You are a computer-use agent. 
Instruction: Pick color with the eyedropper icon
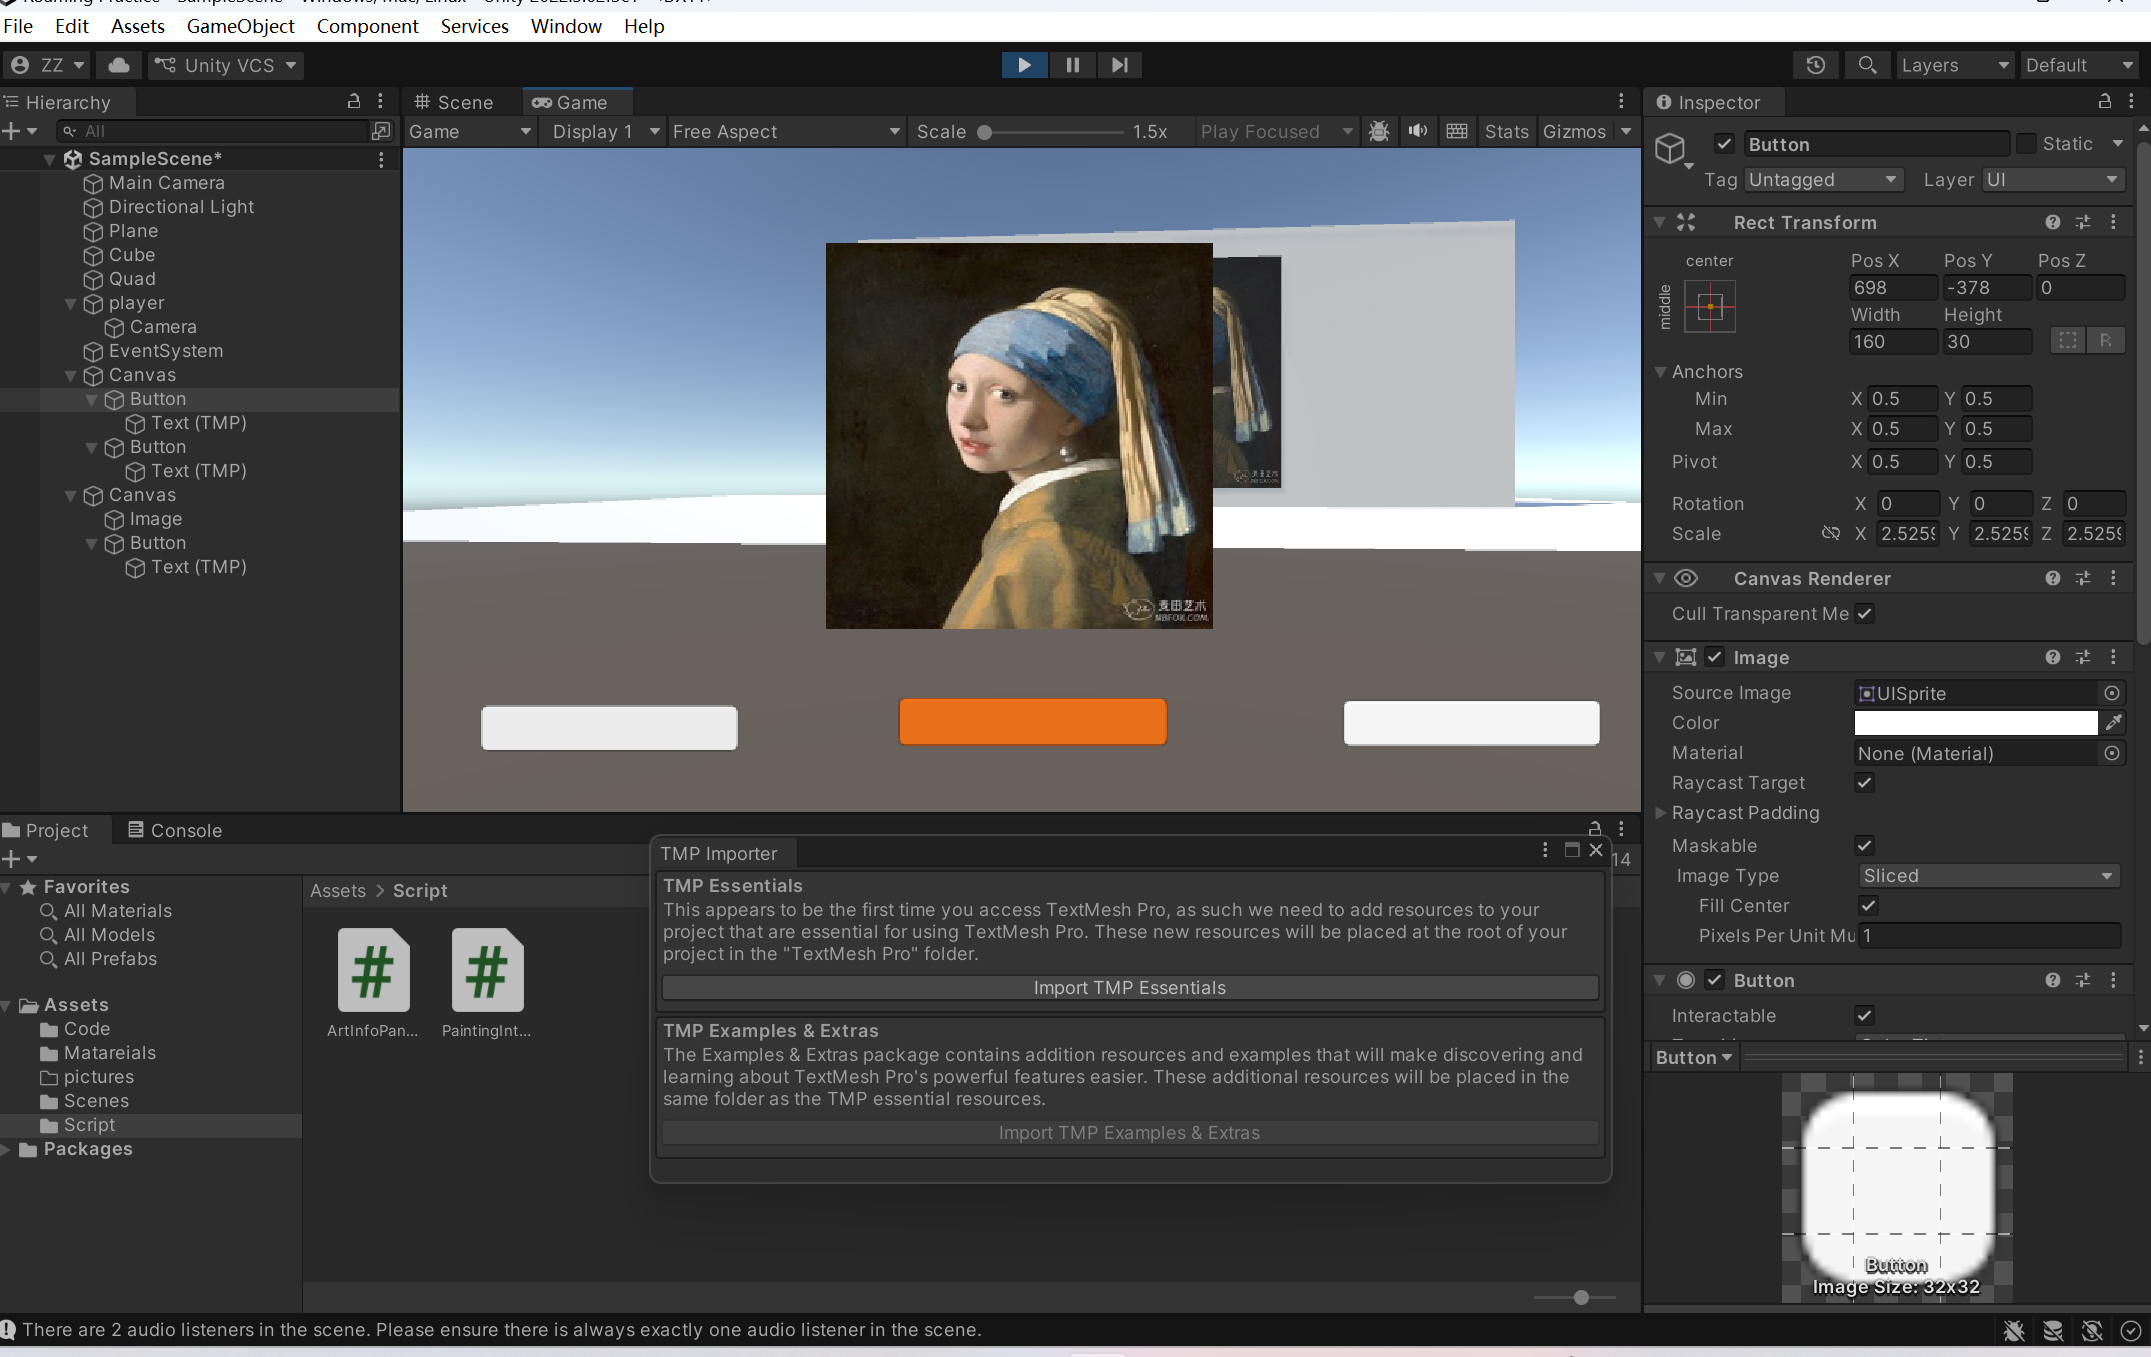(x=2113, y=723)
